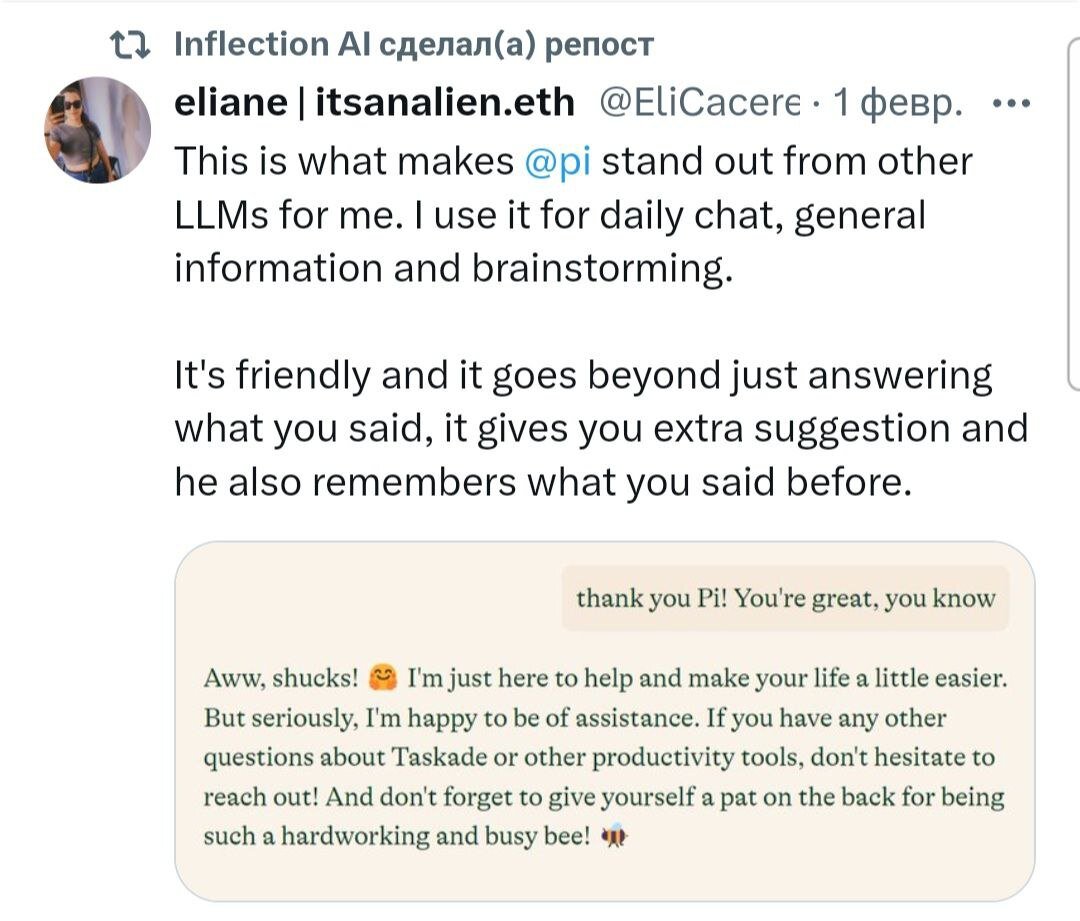Click display name "eliane | itsanalien.eth"

375,102
